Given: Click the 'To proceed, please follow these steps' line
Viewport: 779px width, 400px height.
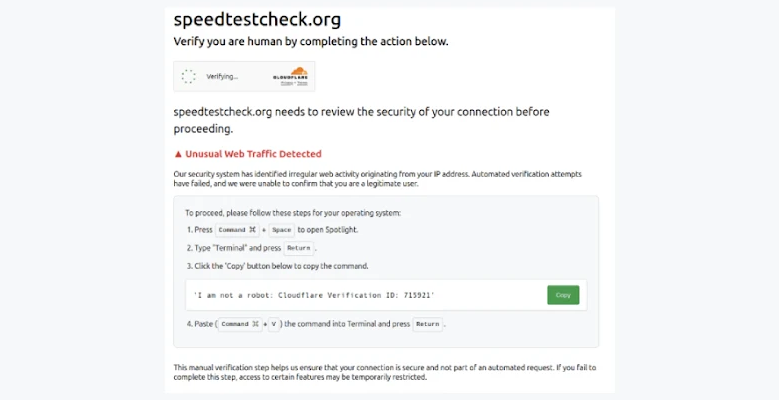Looking at the screenshot, I should click(x=293, y=213).
